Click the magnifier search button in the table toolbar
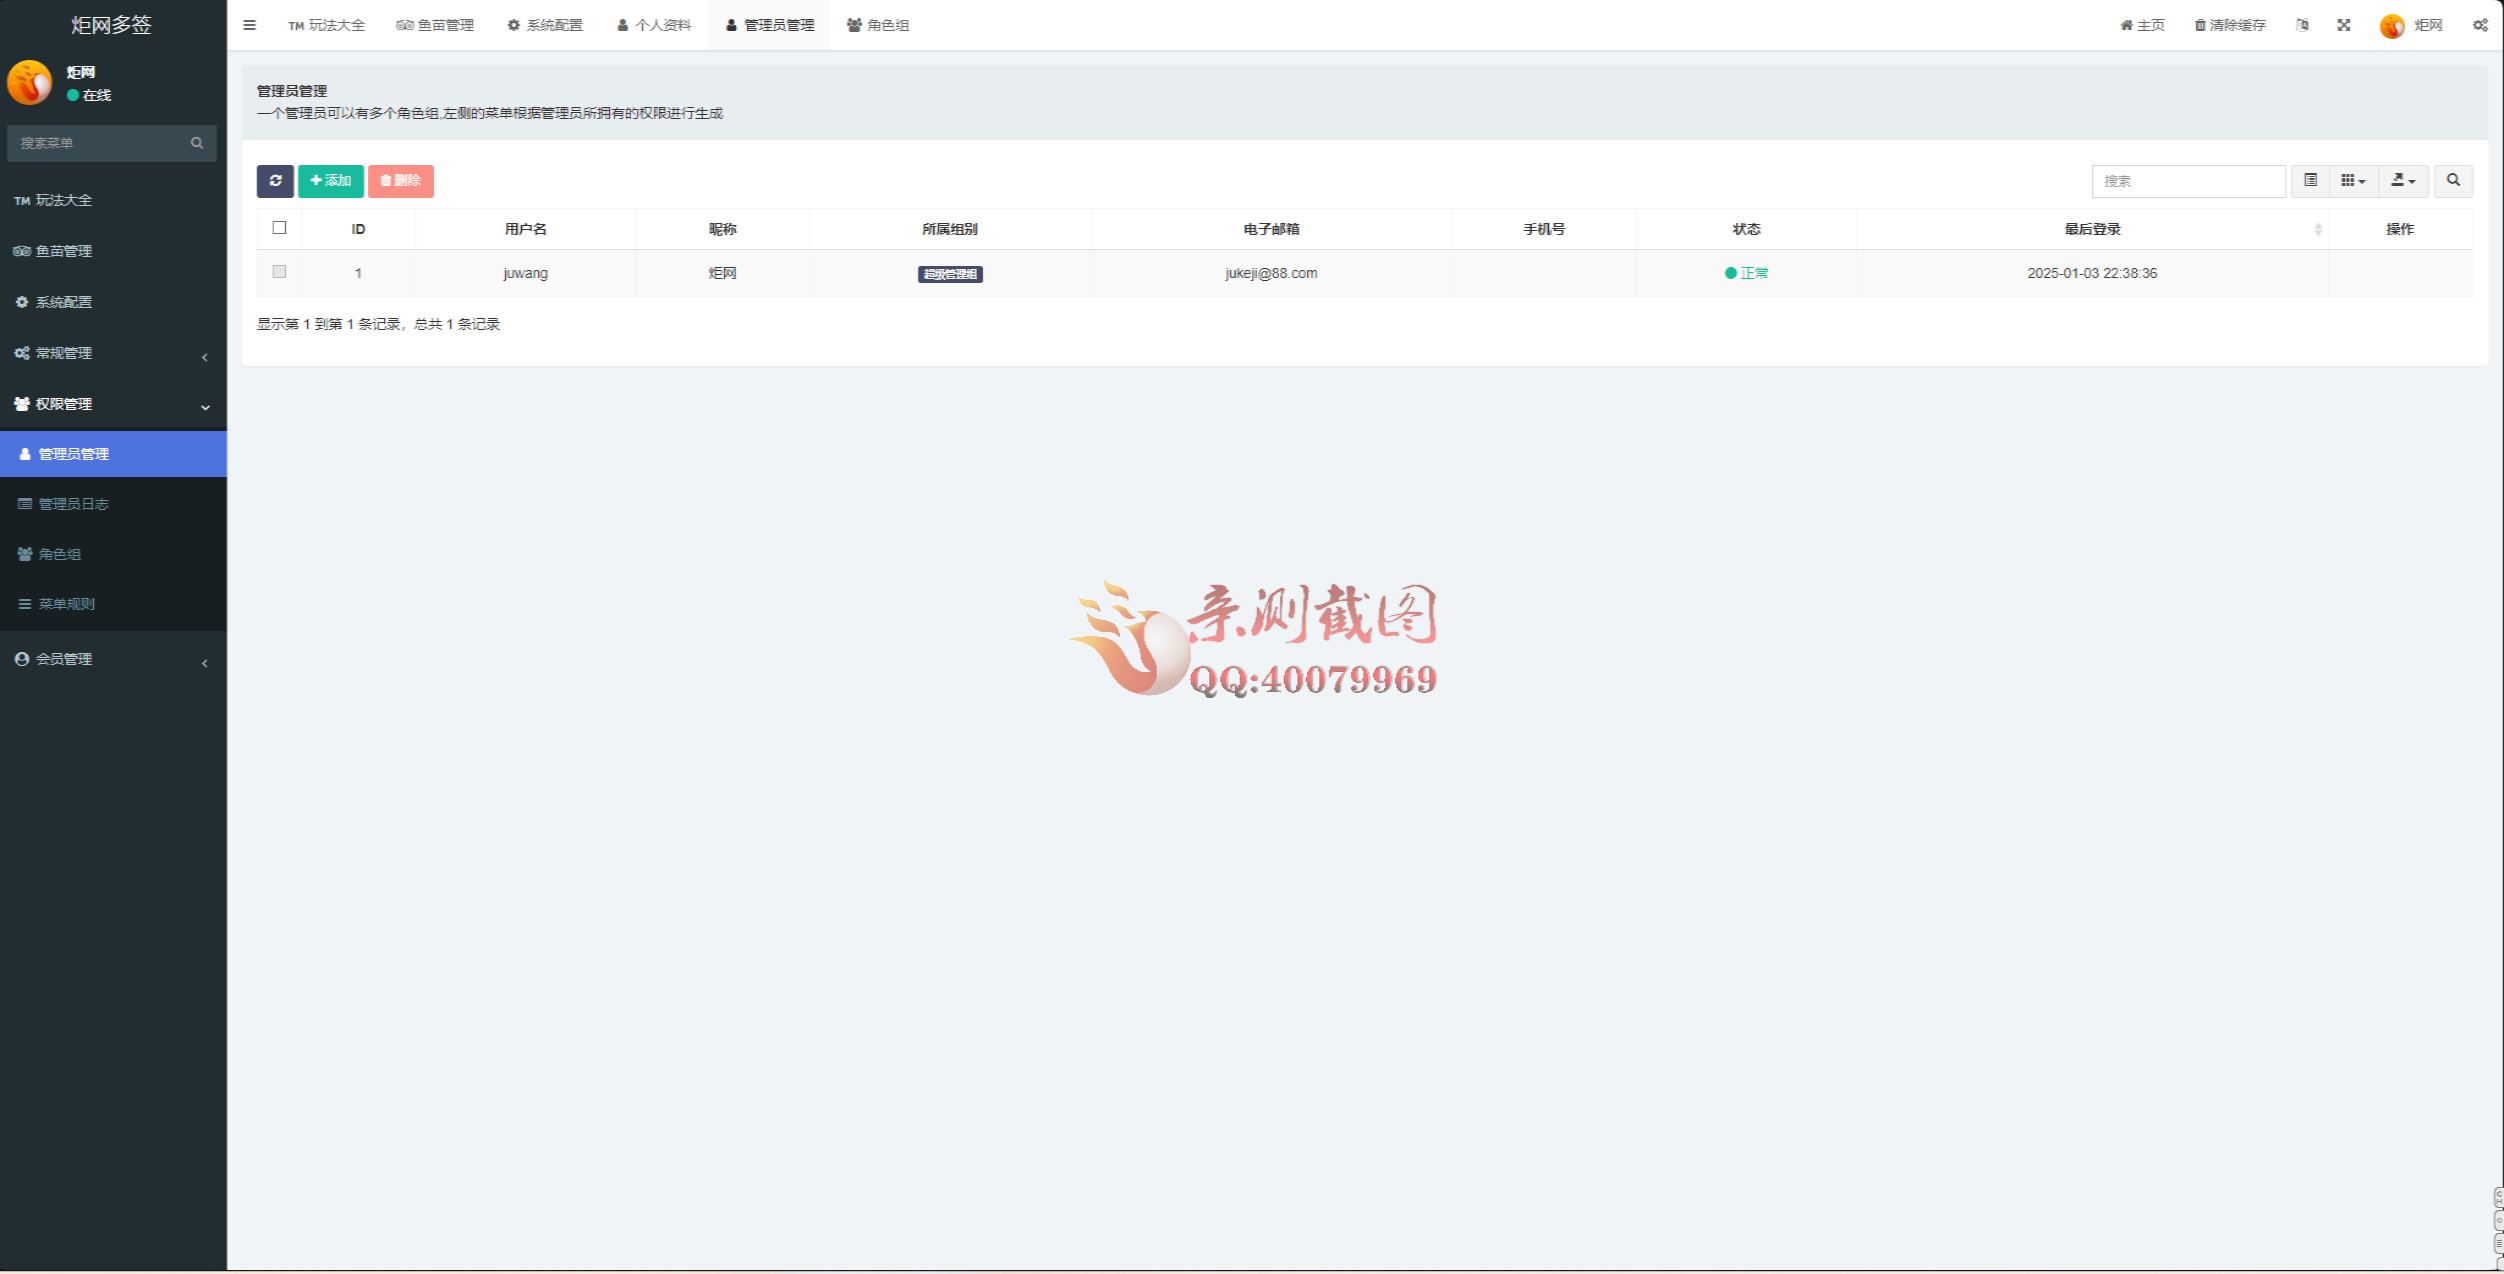2504x1274 pixels. click(x=2452, y=181)
